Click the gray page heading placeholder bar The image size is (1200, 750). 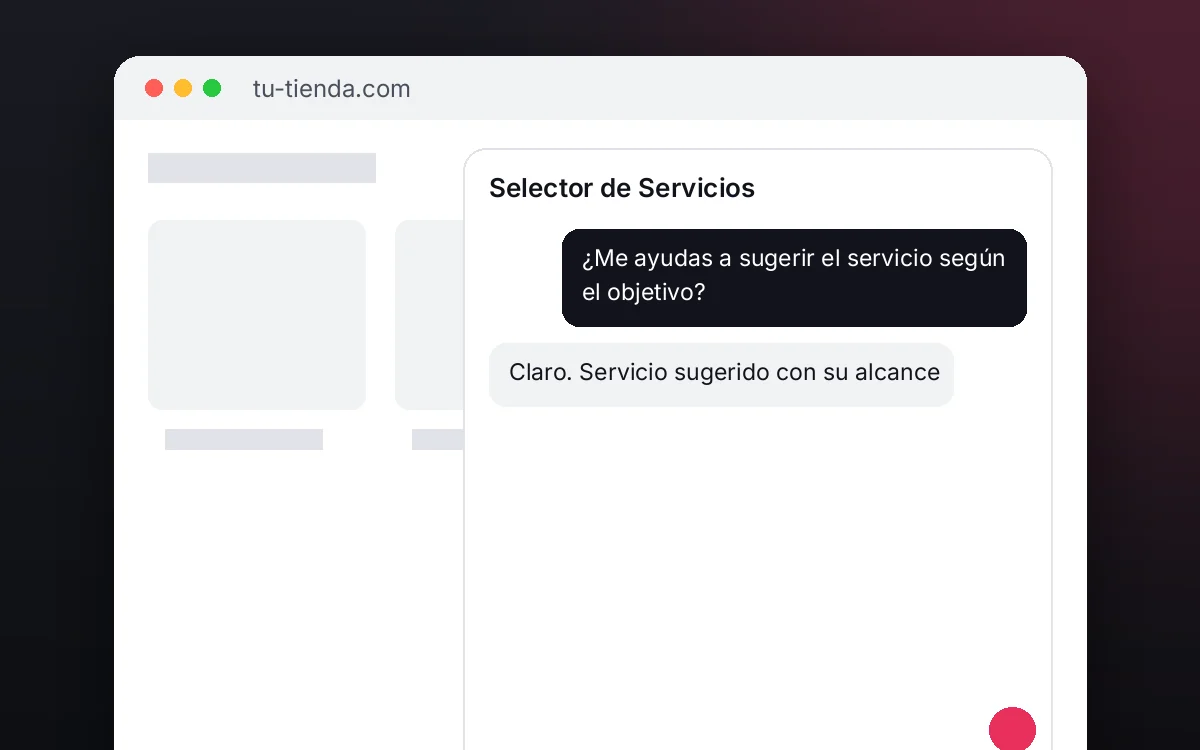click(x=262, y=168)
